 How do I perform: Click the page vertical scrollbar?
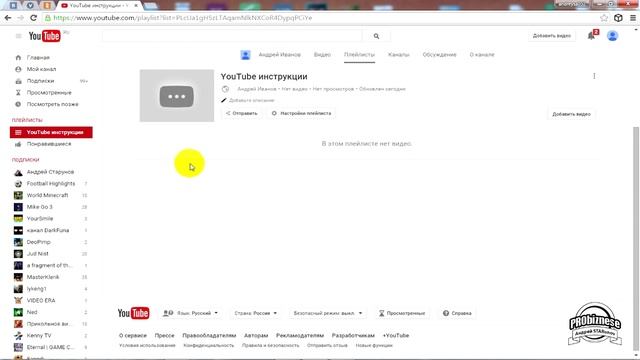636,237
